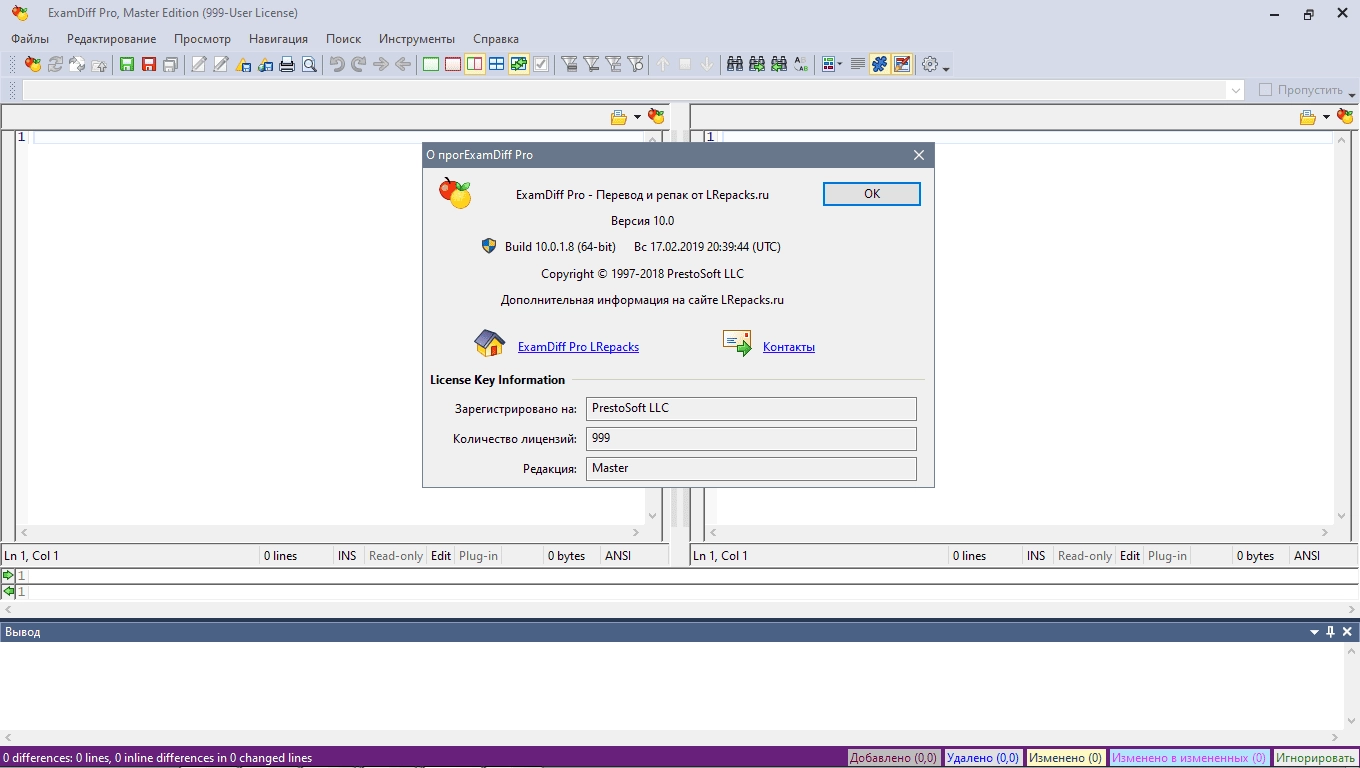Image resolution: width=1360 pixels, height=768 pixels.
Task: Click the gear Options icon
Action: click(930, 64)
